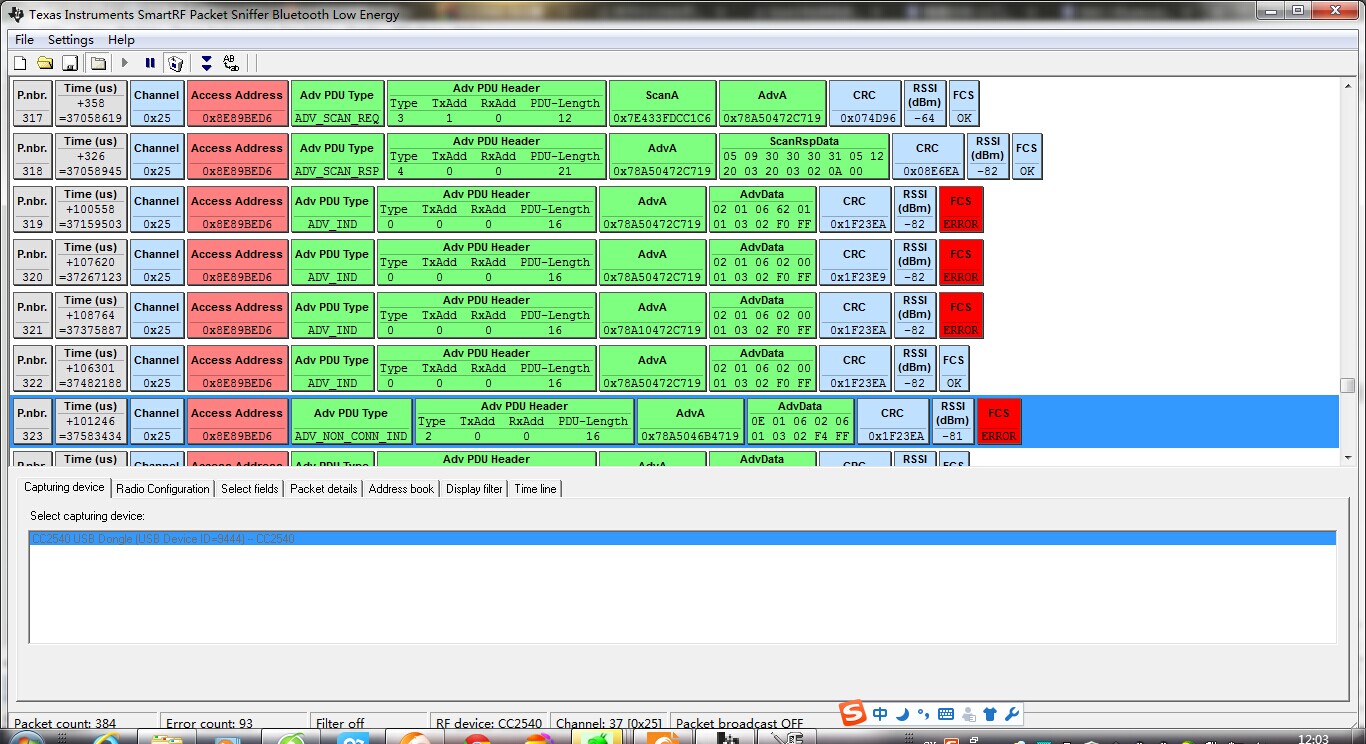Start packet capture with the play icon
The image size is (1366, 744).
125,63
